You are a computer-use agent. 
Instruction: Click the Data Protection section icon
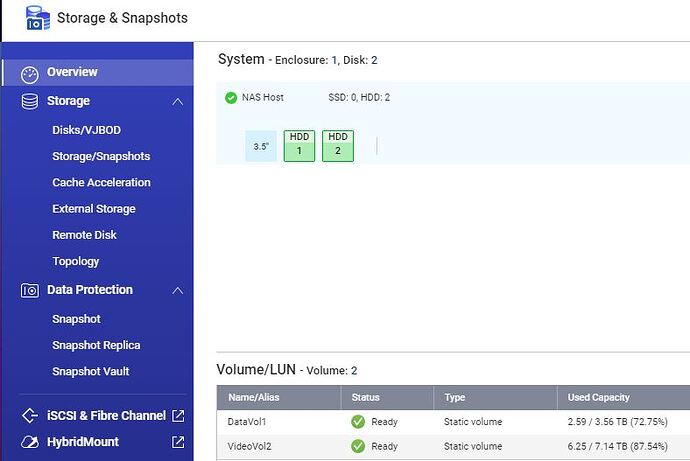30,290
